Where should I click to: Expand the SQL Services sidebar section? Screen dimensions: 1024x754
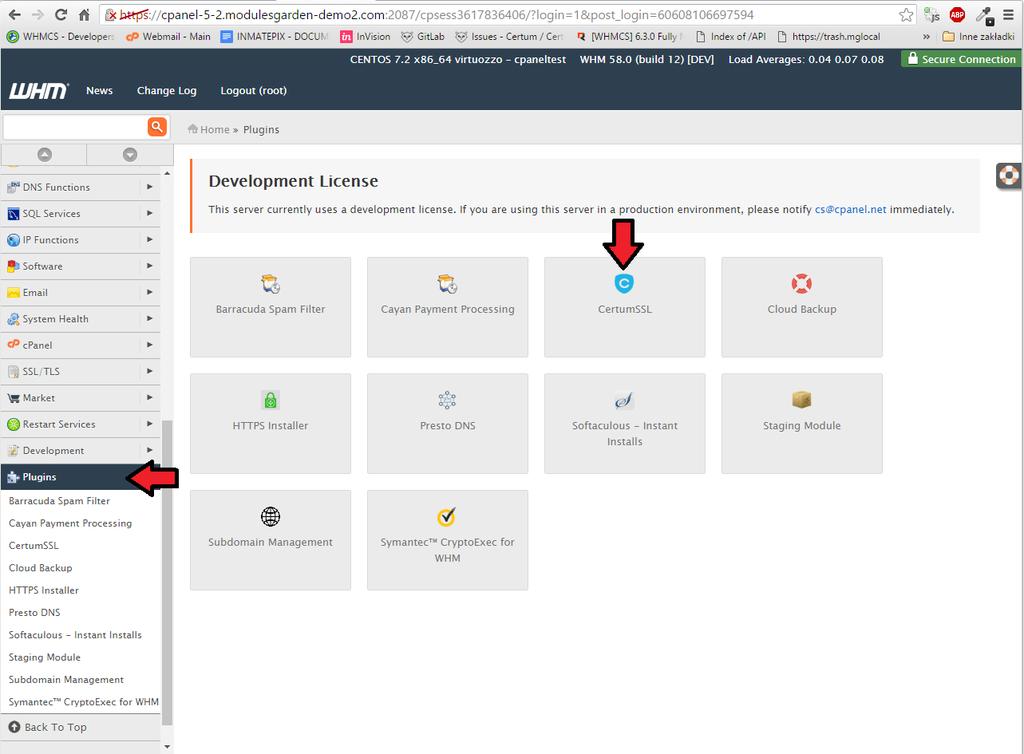(x=80, y=213)
